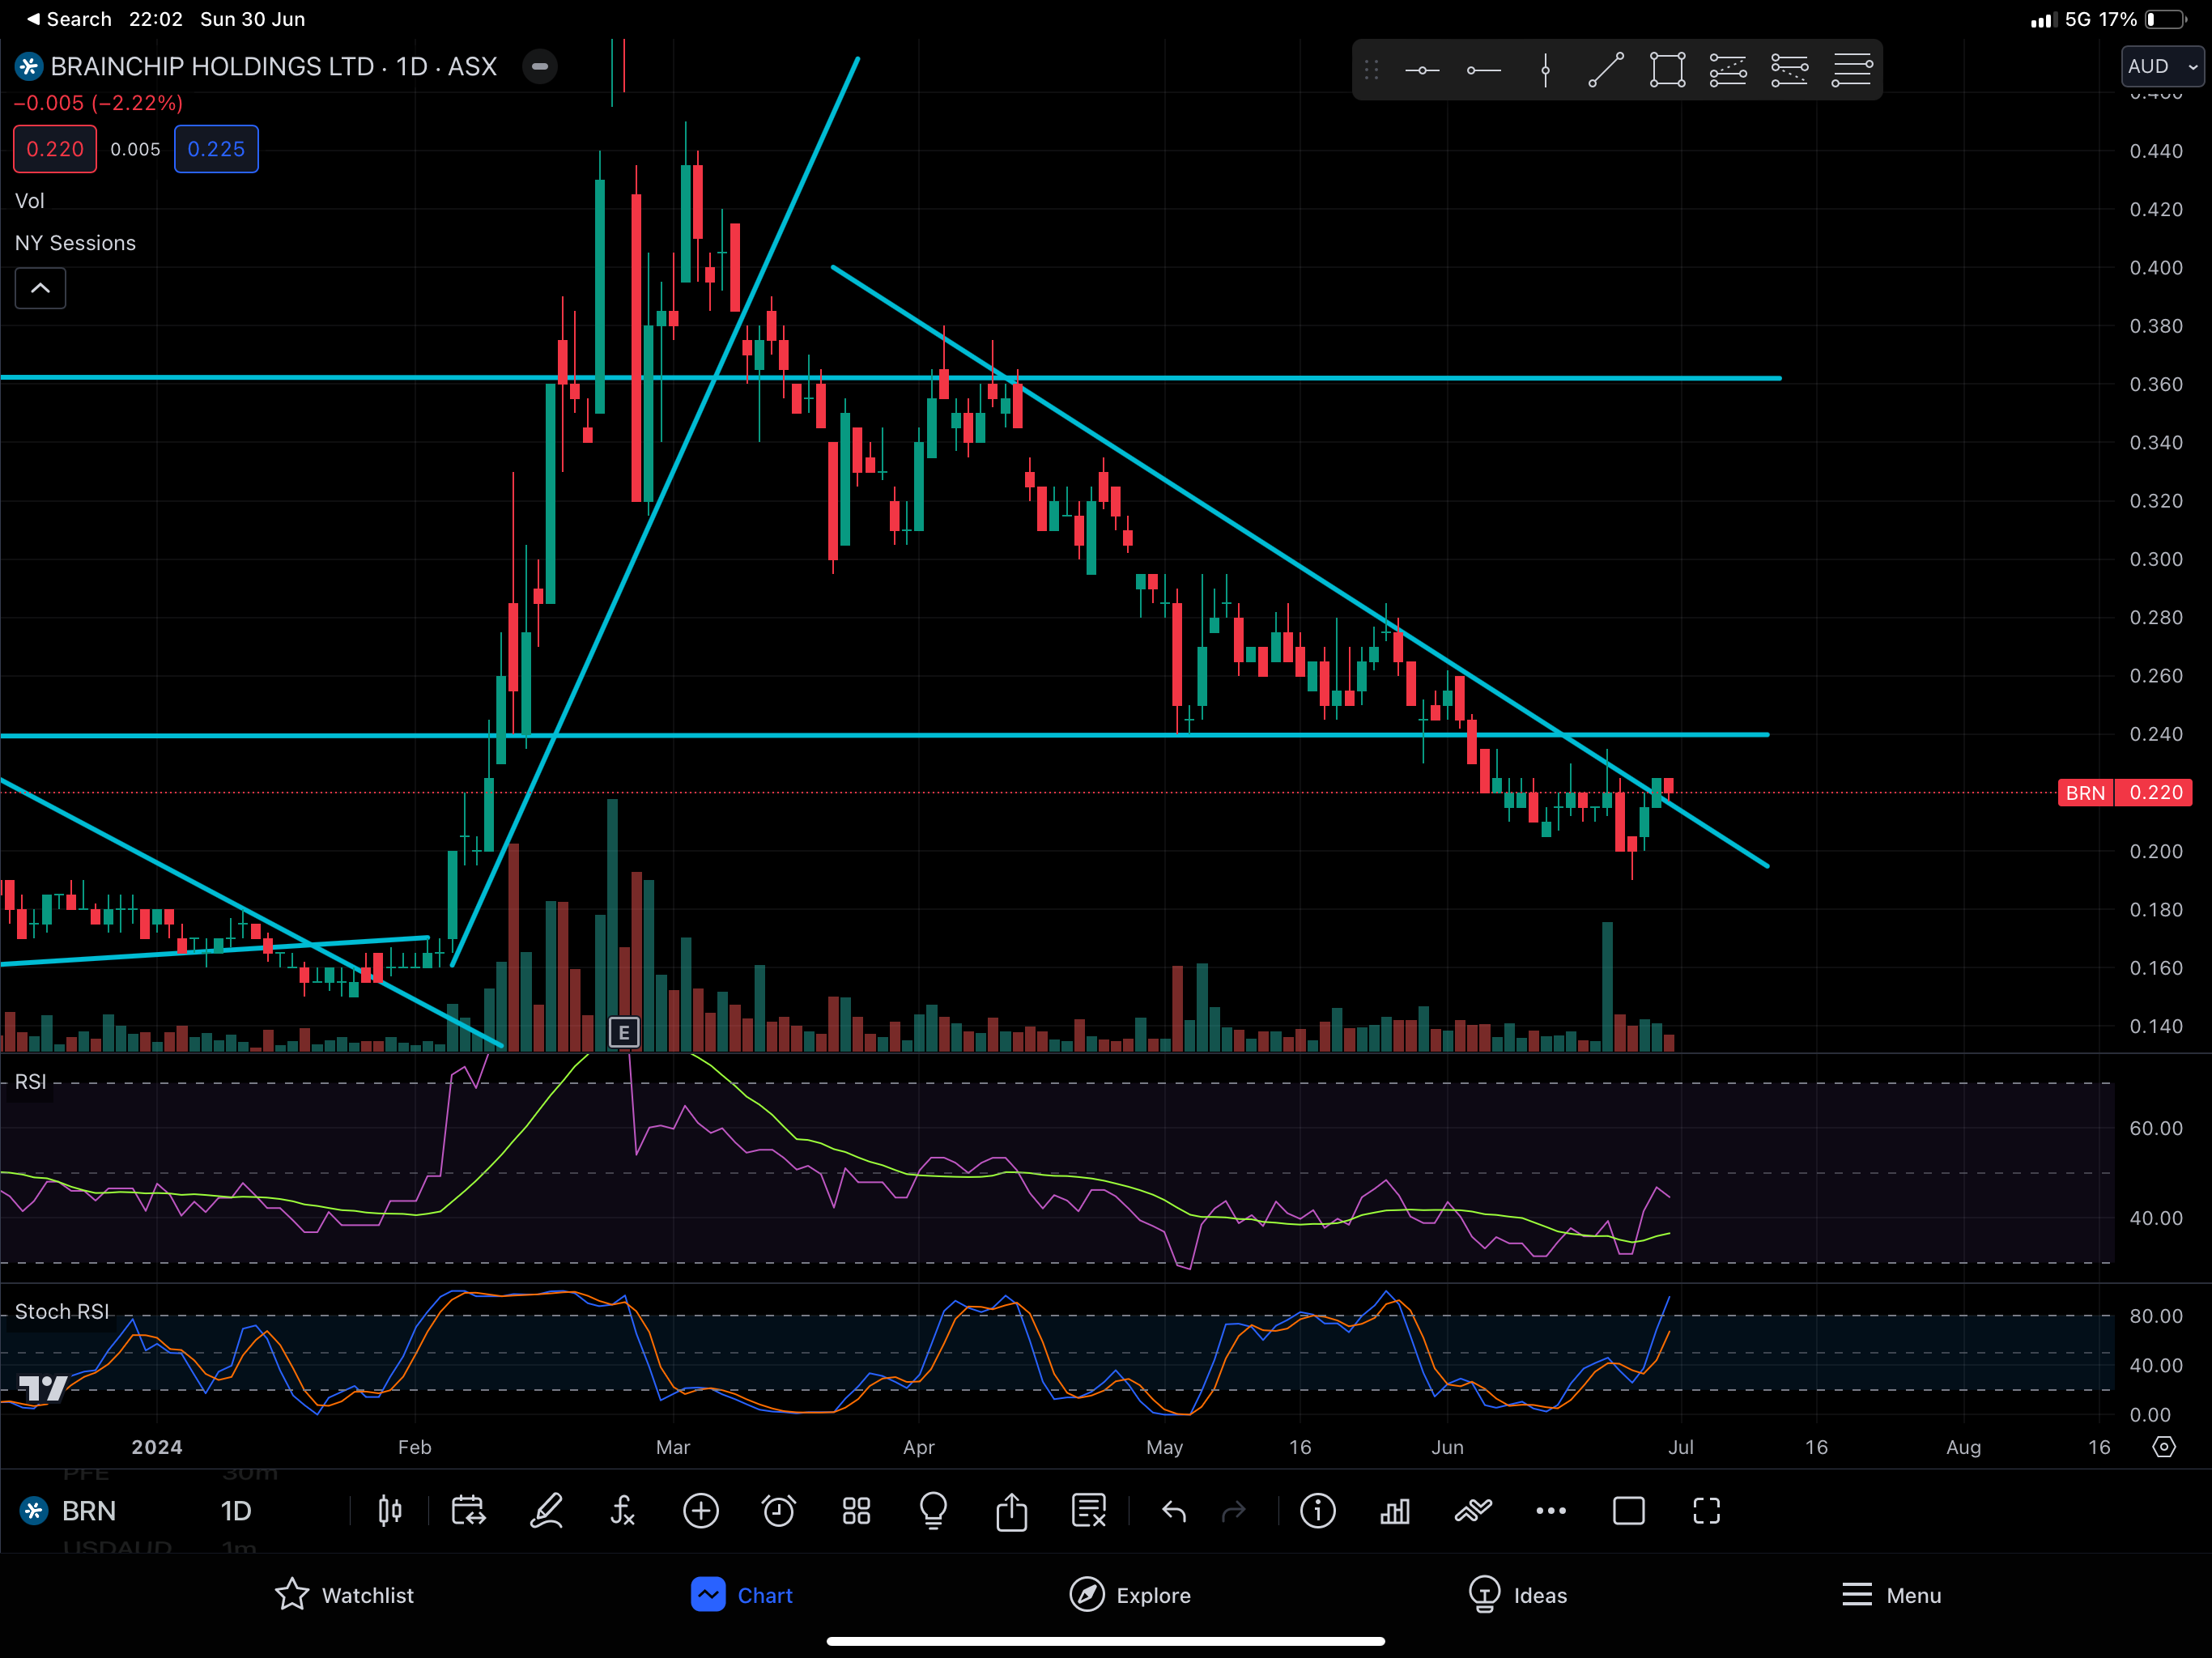Select the Fib tool right of the retracement icon

coord(1789,70)
